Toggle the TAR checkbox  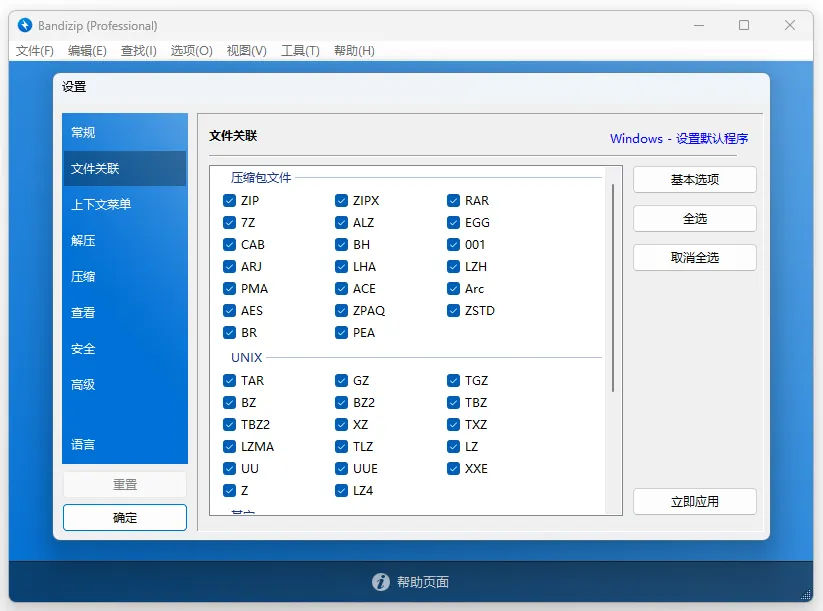[229, 381]
